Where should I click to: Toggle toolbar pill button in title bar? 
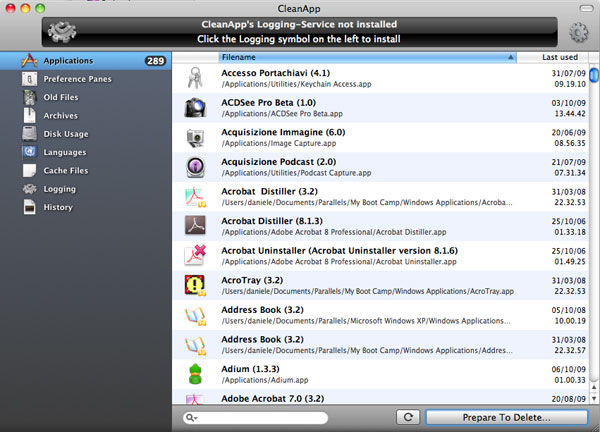click(x=586, y=8)
